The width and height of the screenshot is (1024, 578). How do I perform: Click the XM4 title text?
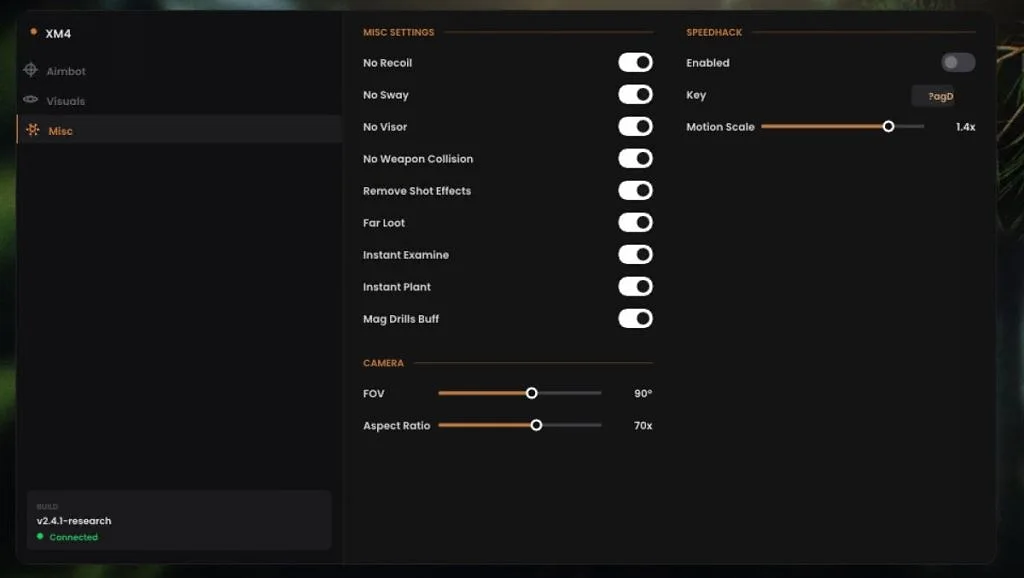pyautogui.click(x=58, y=34)
